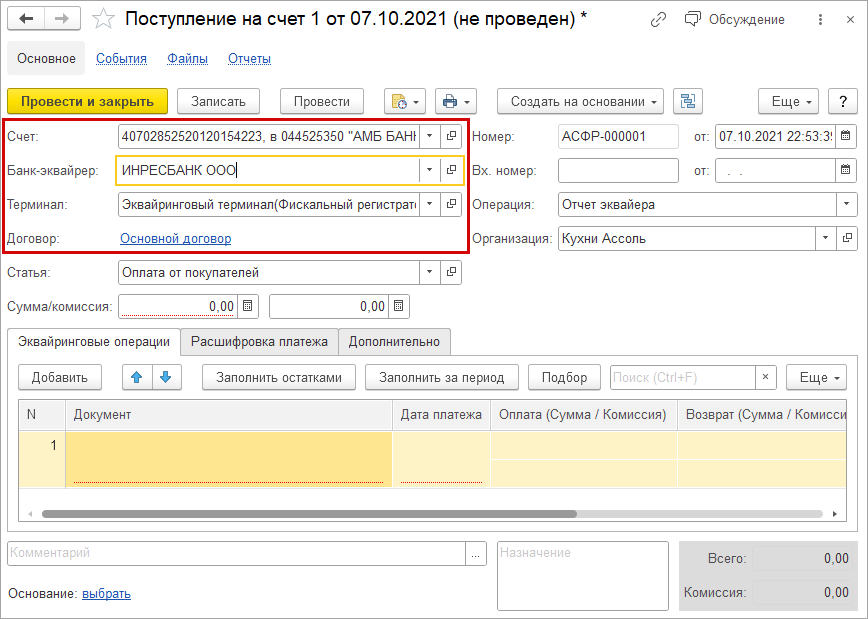Screen dimensions: 868x619
Task: Move row up with blue up arrow
Action: (137, 378)
